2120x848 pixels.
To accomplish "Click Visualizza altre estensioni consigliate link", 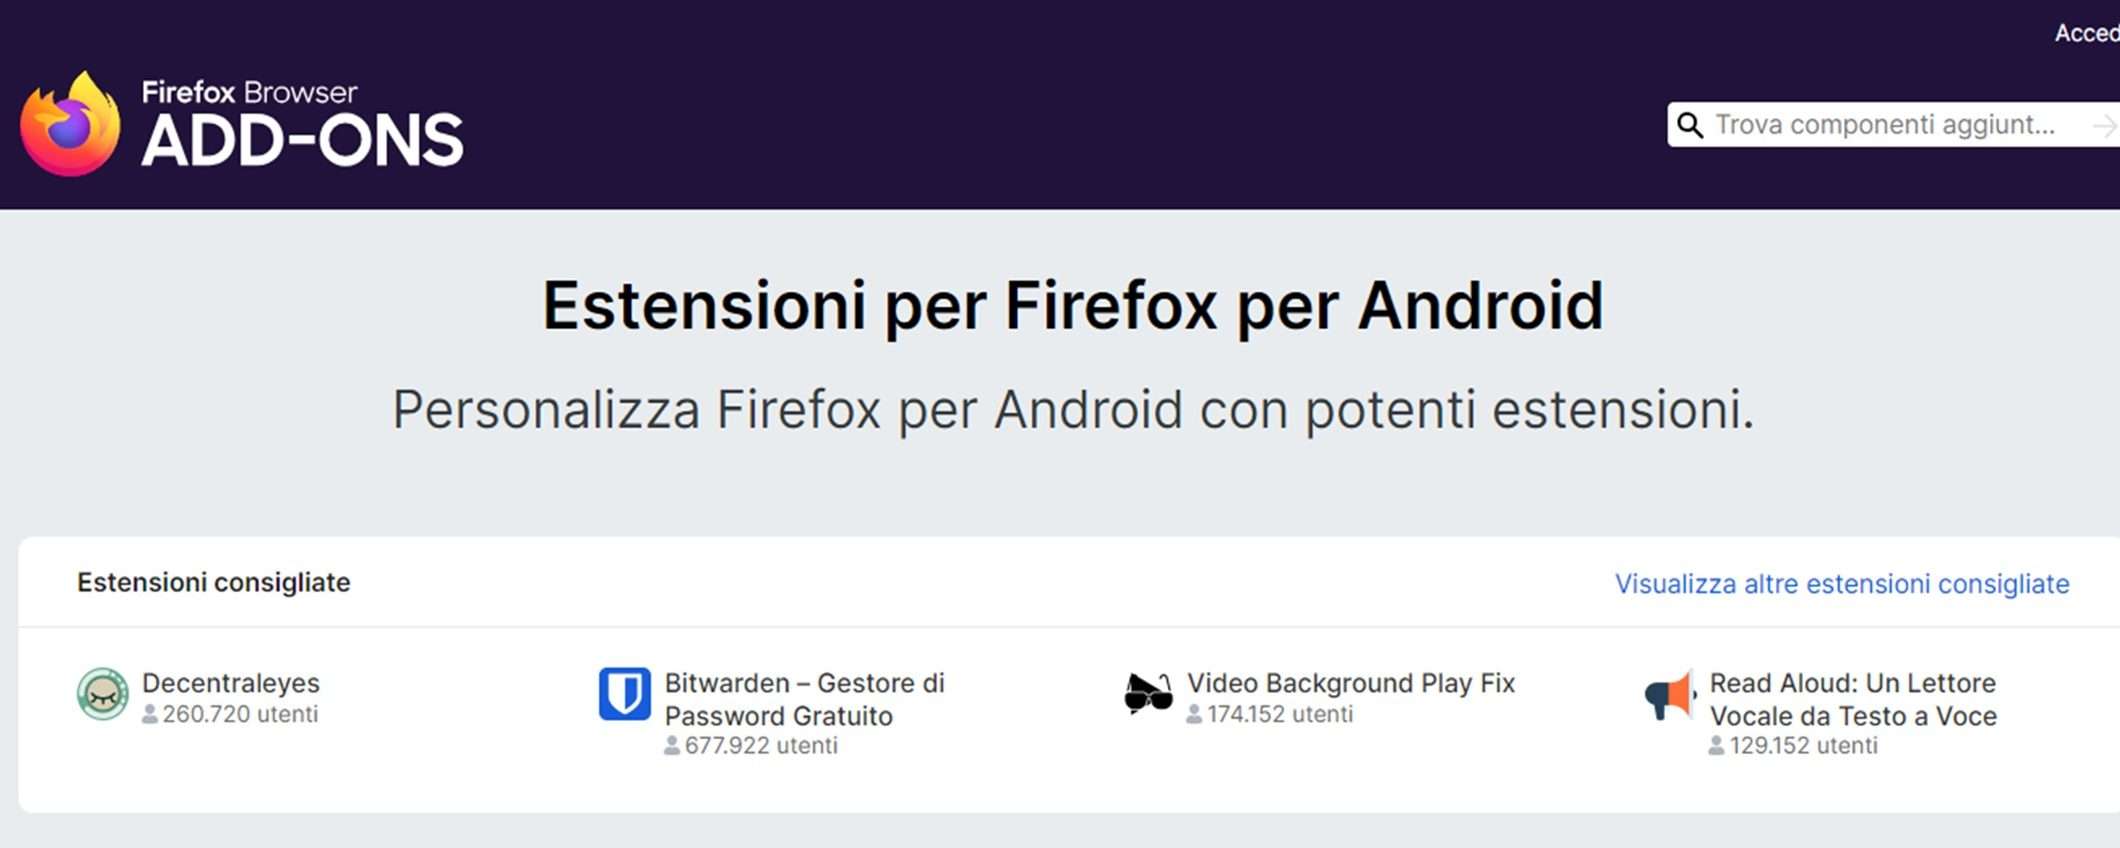I will click(x=1841, y=584).
